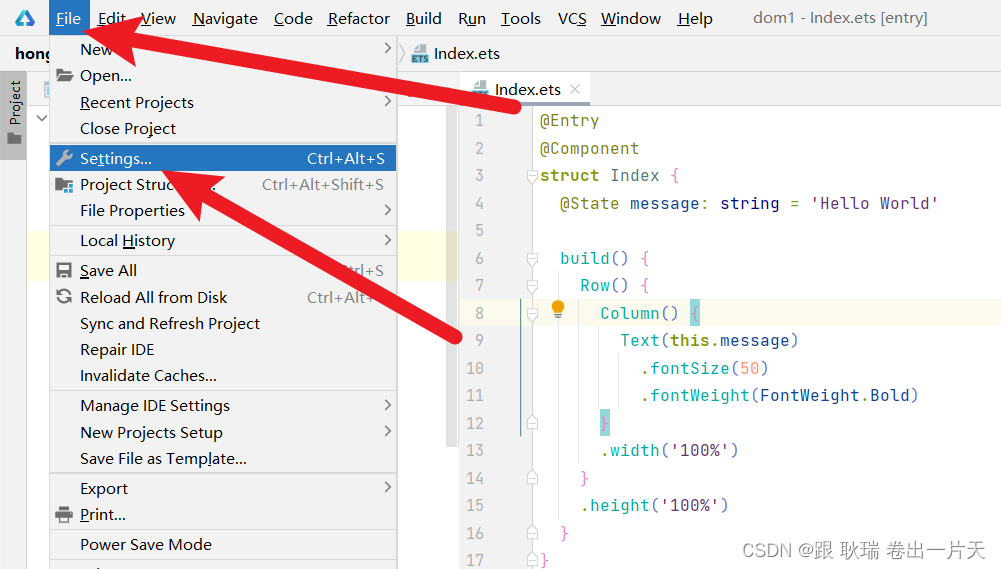This screenshot has width=1001, height=569.
Task: Click the Settings wrench icon
Action: (64, 158)
